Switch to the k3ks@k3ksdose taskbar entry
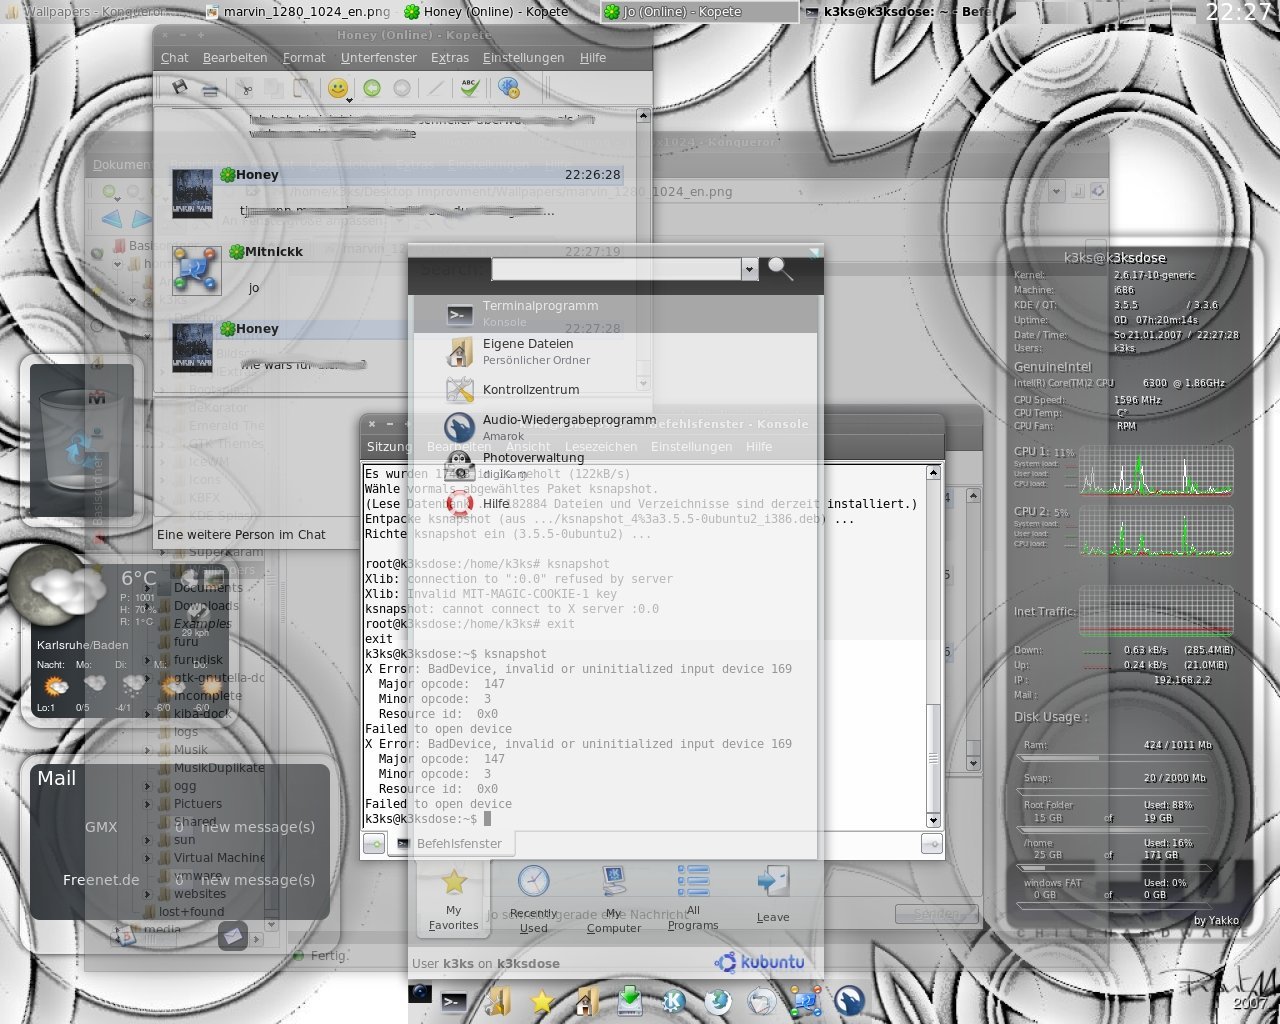Viewport: 1280px width, 1024px height. [x=898, y=12]
